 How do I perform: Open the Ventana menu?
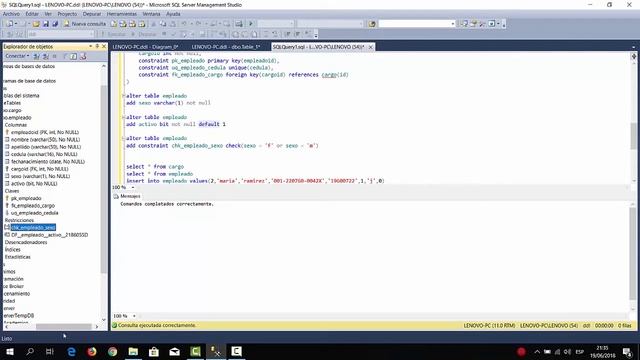[151, 14]
